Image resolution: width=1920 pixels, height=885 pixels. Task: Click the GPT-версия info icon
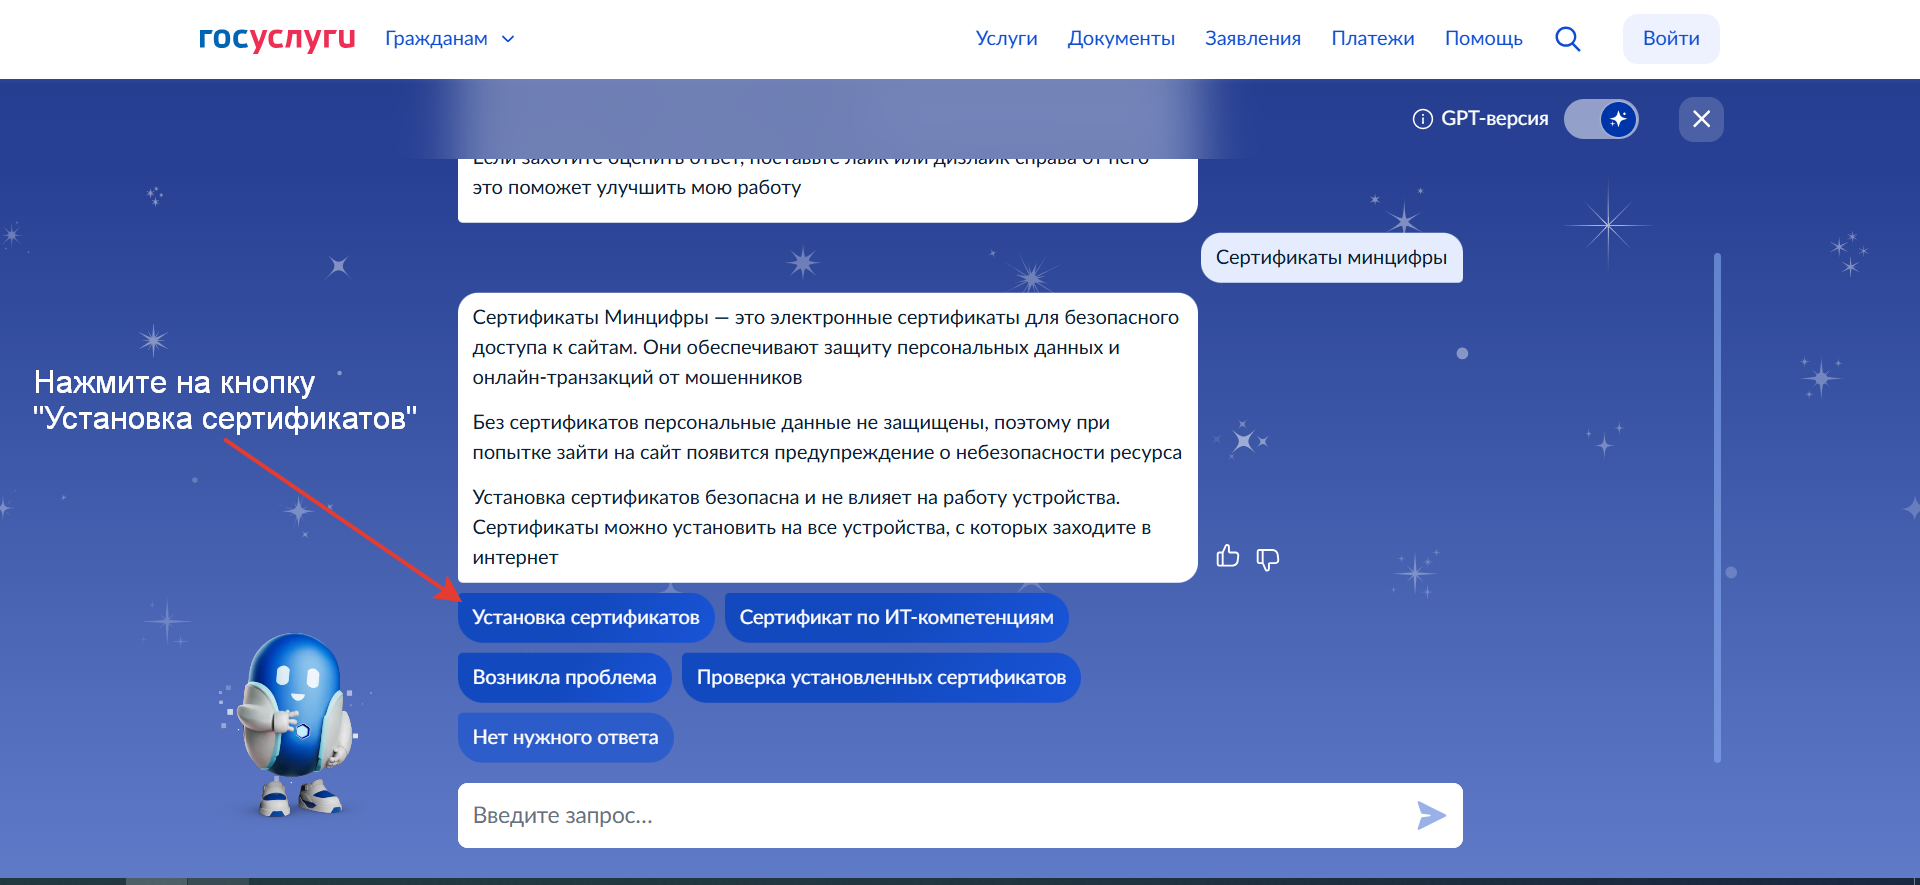[x=1422, y=119]
